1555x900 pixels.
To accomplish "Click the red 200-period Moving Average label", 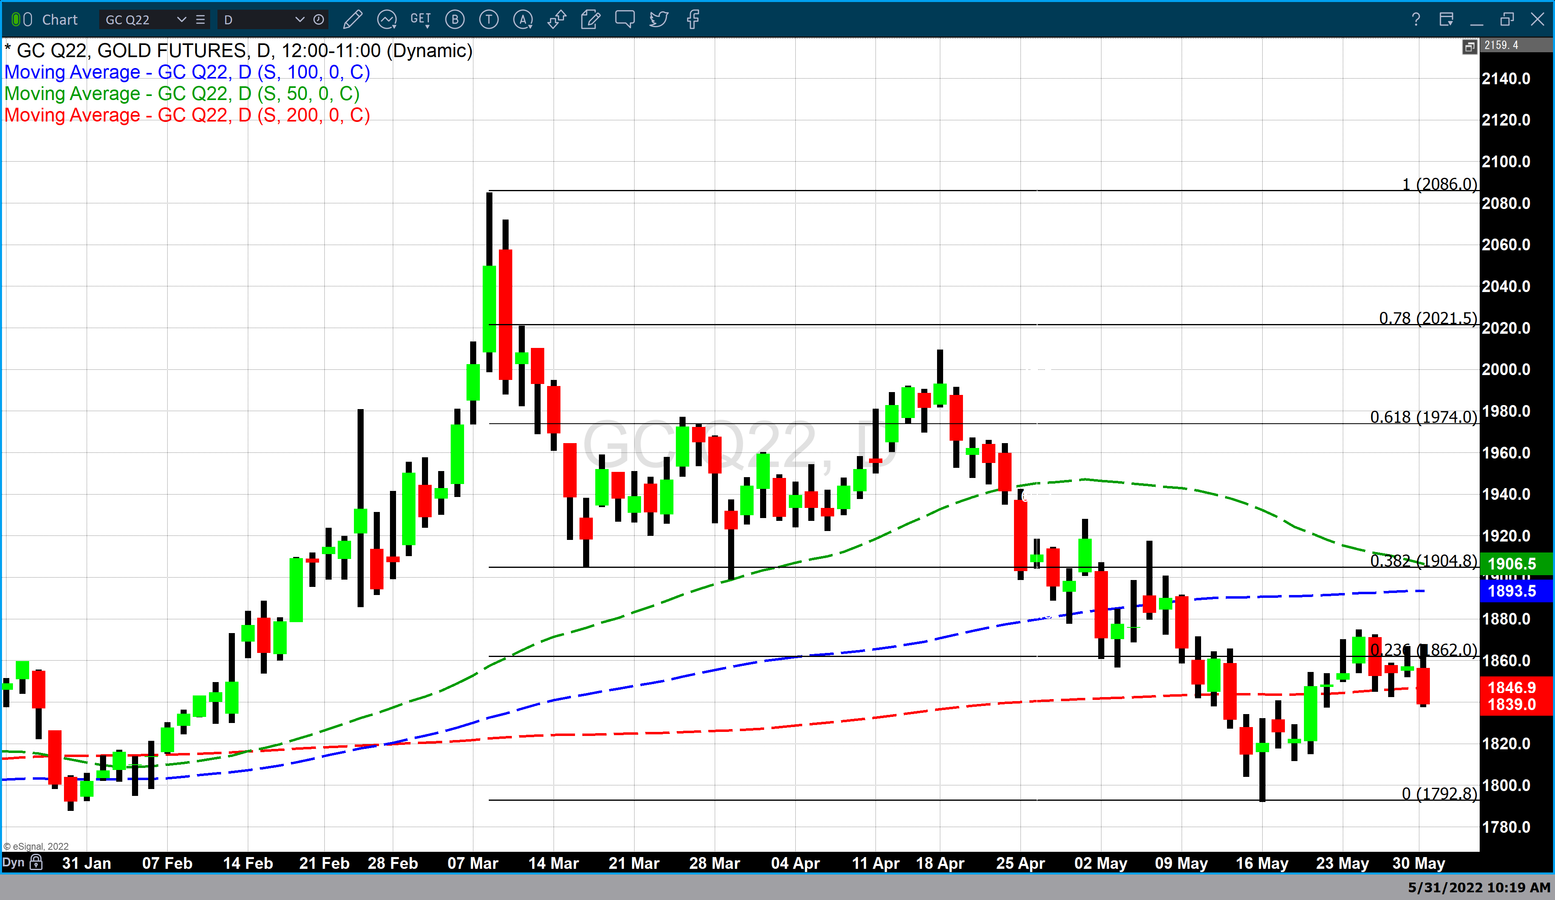I will coord(187,115).
